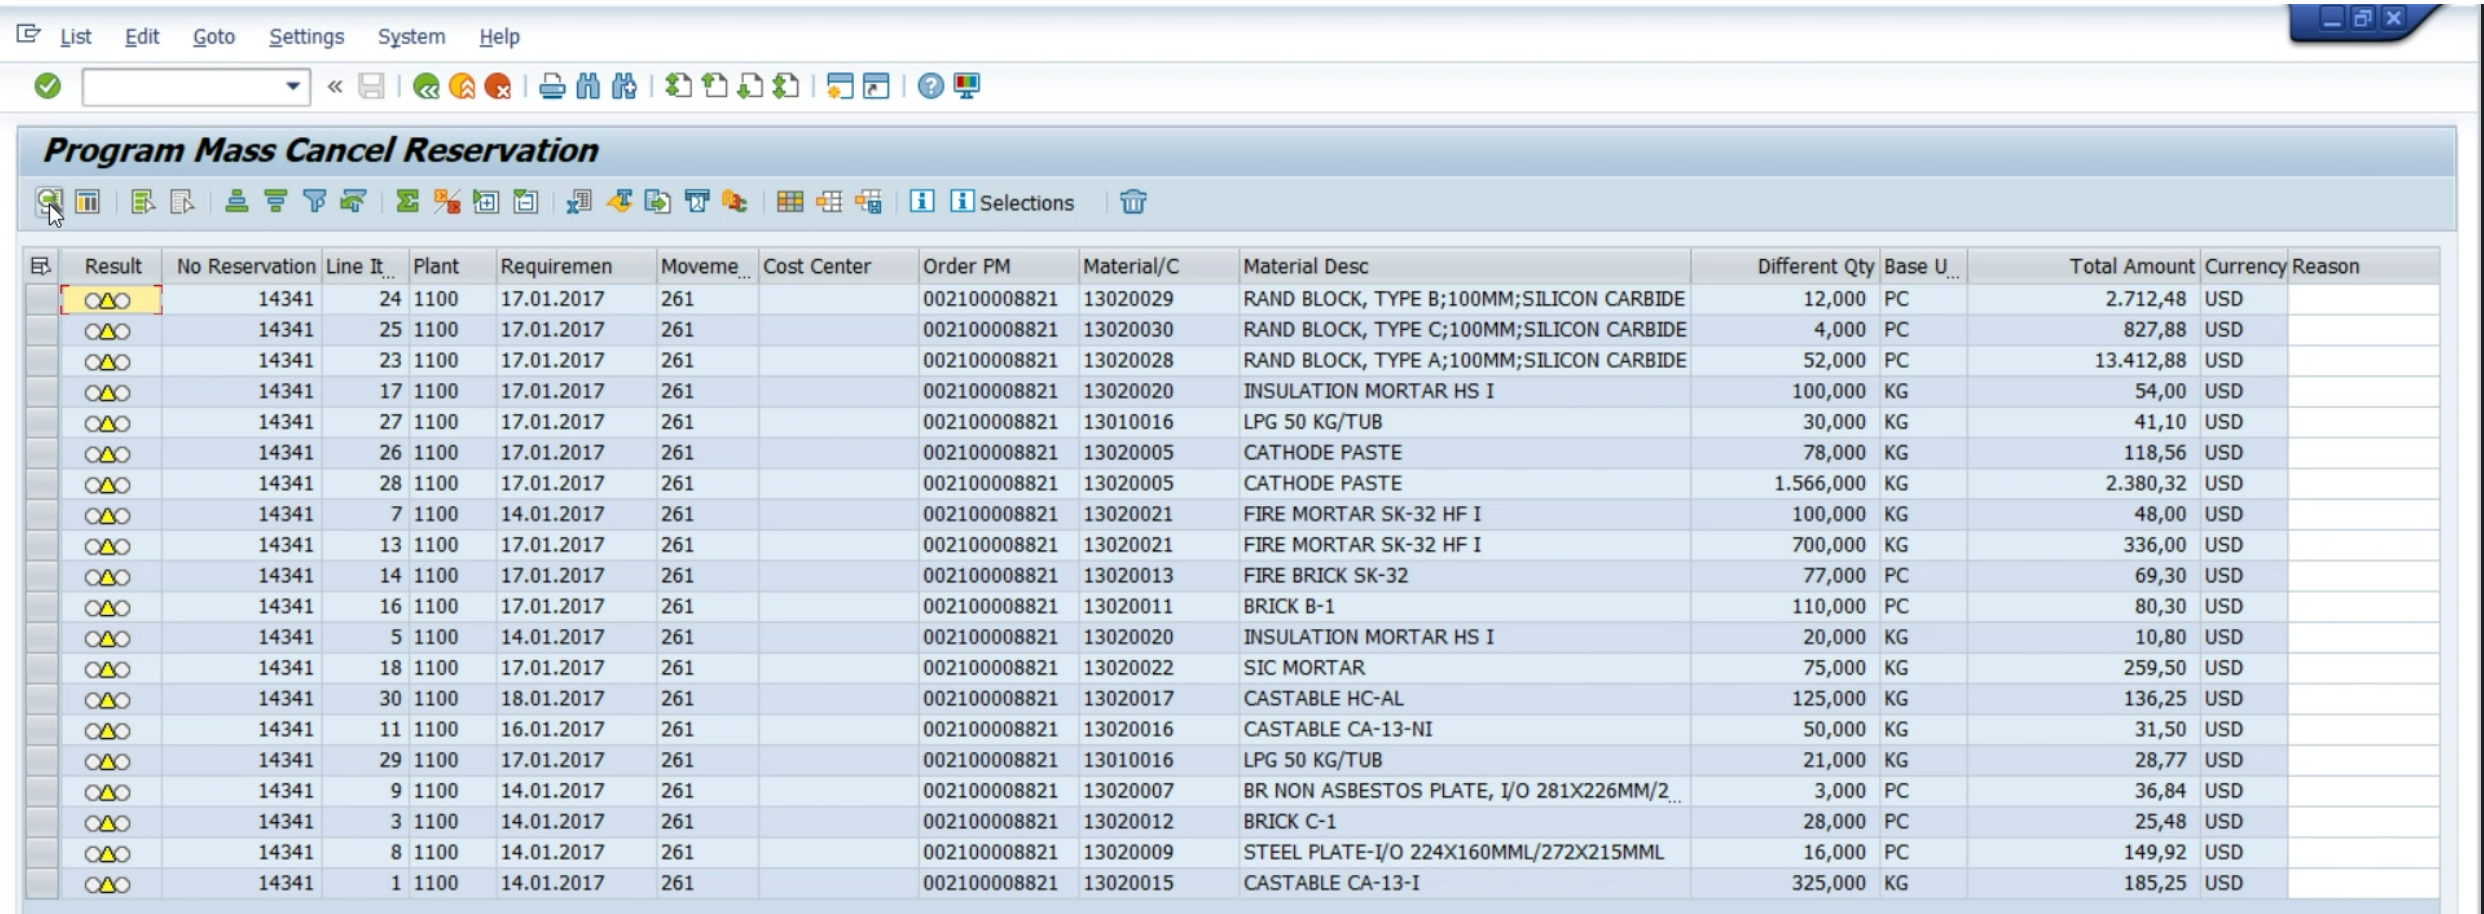Click the Find binoculars icon
This screenshot has height=914, width=2484.
(x=588, y=87)
